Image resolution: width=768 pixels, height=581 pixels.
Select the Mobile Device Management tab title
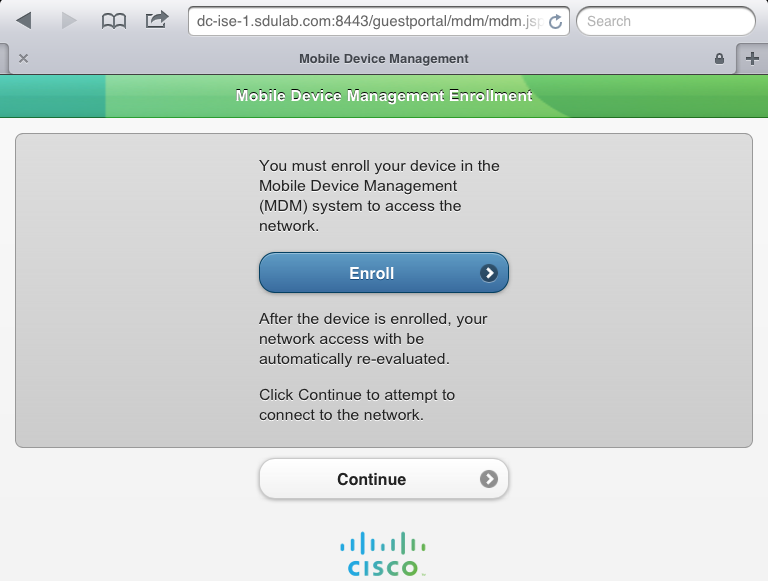tap(384, 59)
